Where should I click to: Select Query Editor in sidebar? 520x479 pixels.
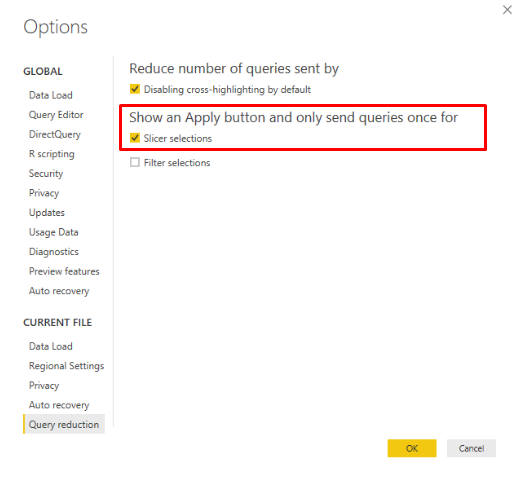click(x=56, y=115)
